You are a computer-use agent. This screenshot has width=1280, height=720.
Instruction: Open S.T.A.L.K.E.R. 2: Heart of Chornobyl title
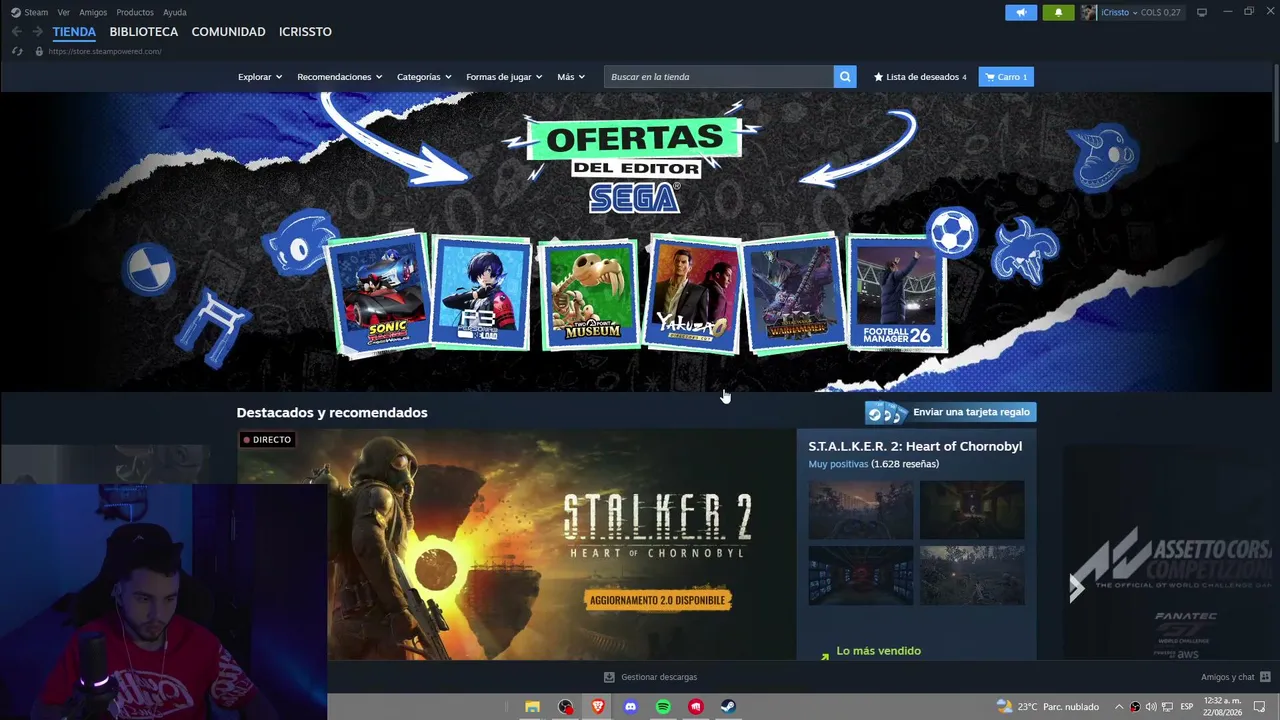pyautogui.click(x=915, y=446)
